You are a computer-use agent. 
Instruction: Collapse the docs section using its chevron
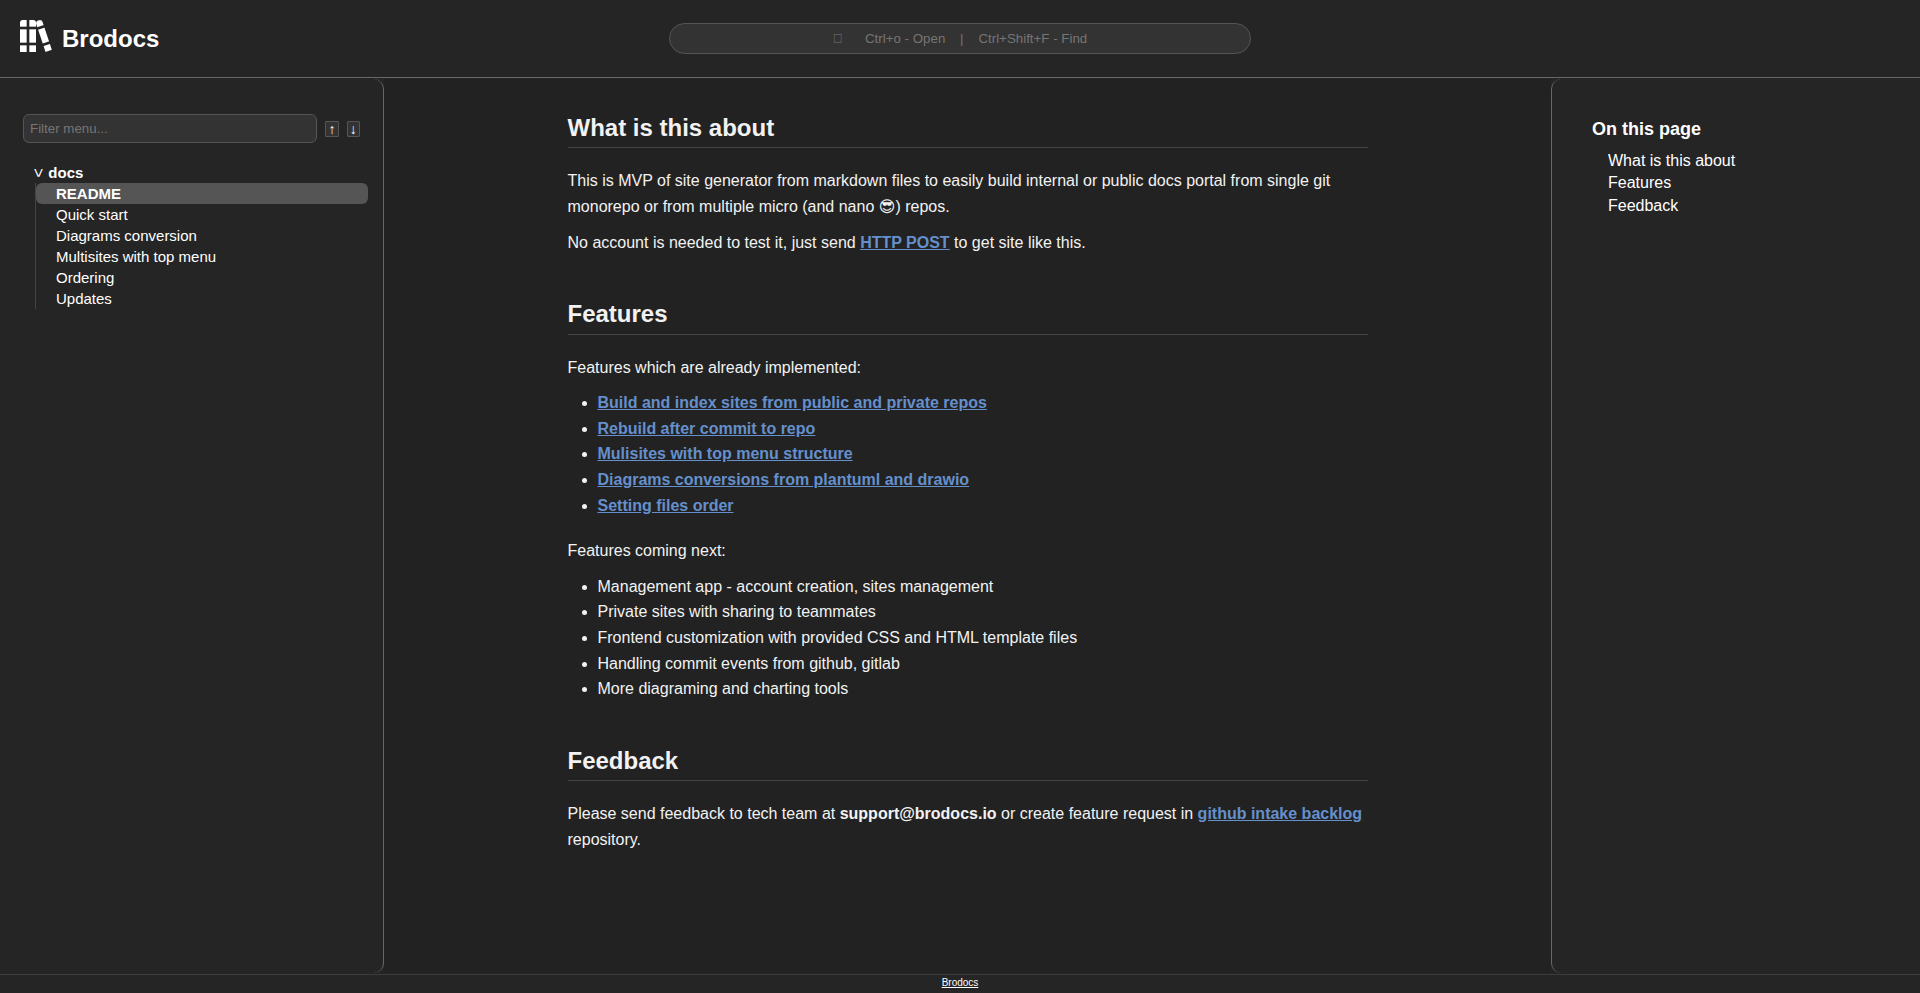click(37, 172)
